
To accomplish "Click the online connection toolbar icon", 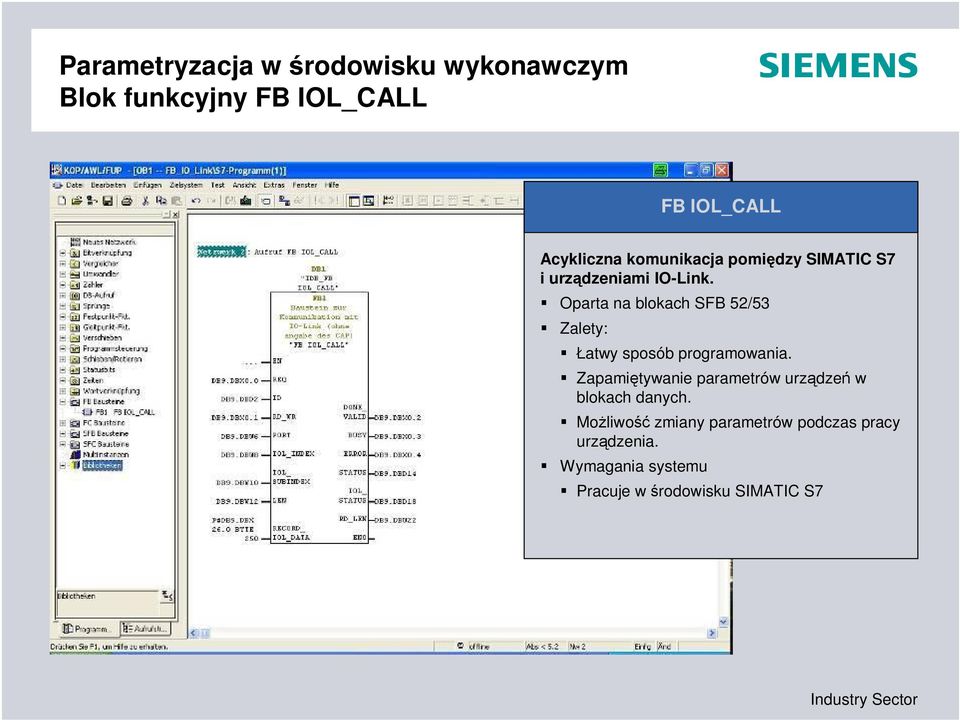I will (284, 200).
